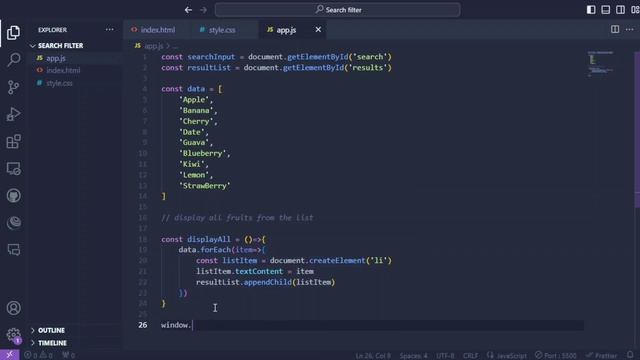The height and width of the screenshot is (360, 640).
Task: Open style.css in the Explorer tree
Action: point(59,83)
